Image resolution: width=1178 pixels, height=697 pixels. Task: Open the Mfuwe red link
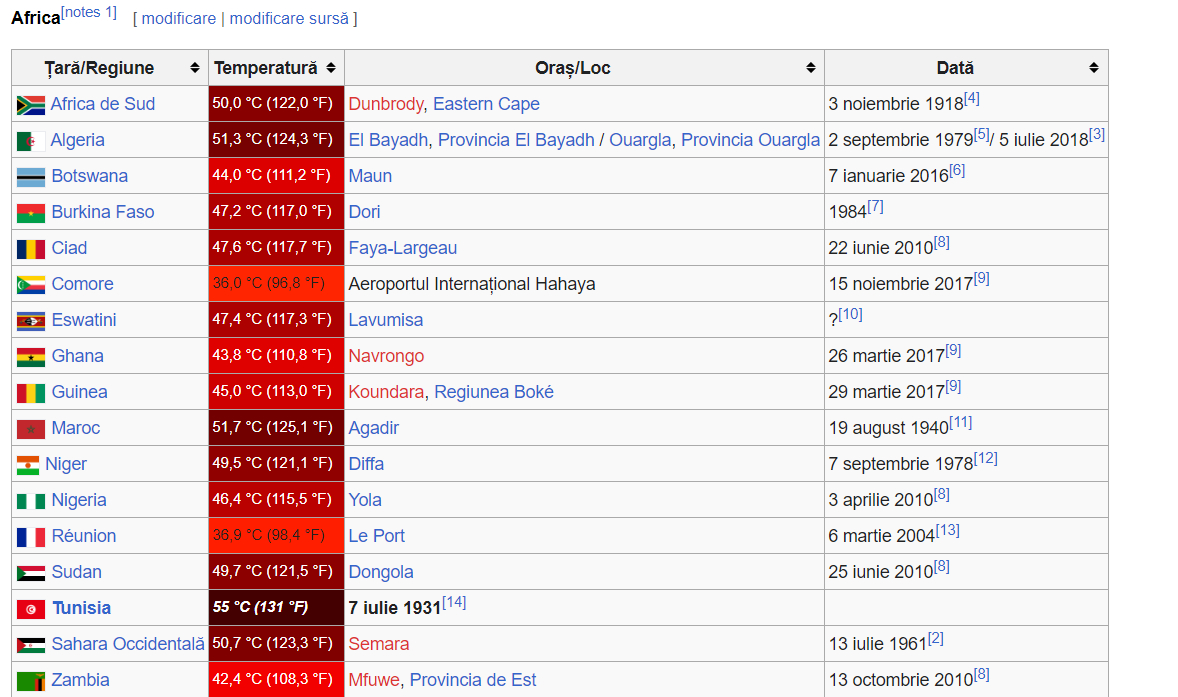click(x=374, y=680)
